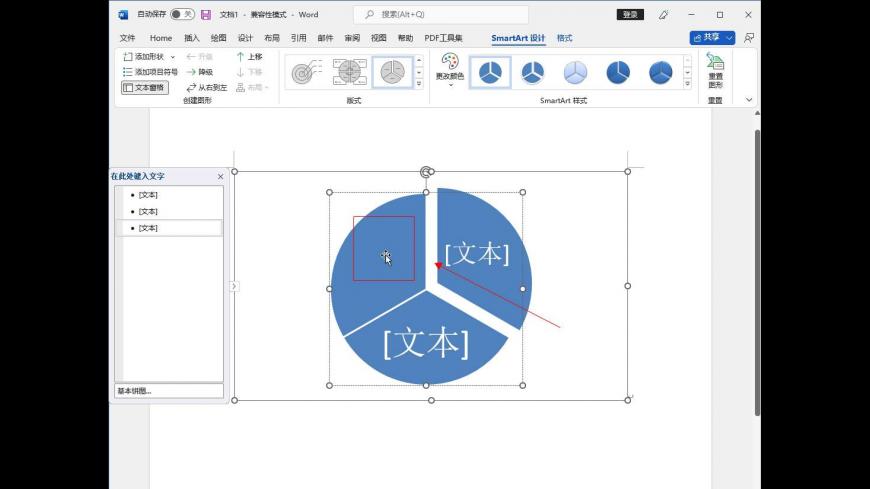The height and width of the screenshot is (489, 870).
Task: Click Add Bullet (添加项目符号) icon
Action: (x=128, y=72)
